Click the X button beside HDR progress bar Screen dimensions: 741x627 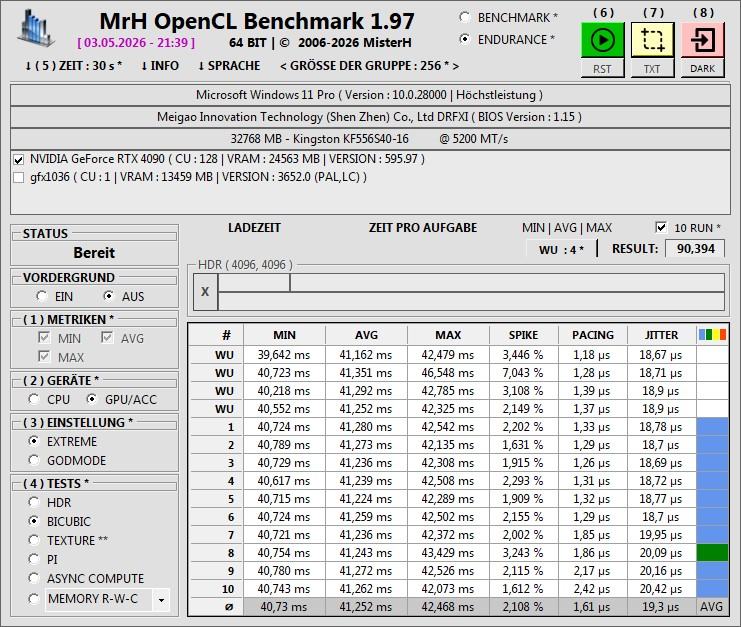[205, 292]
